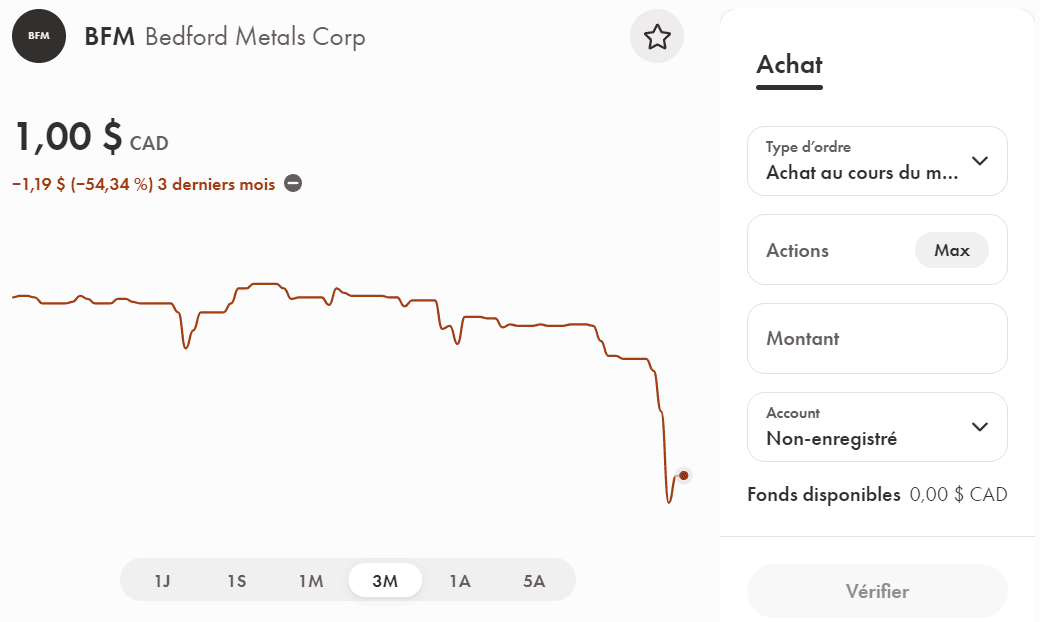Switch to the 1A chart range
The width and height of the screenshot is (1040, 622).
tap(460, 580)
